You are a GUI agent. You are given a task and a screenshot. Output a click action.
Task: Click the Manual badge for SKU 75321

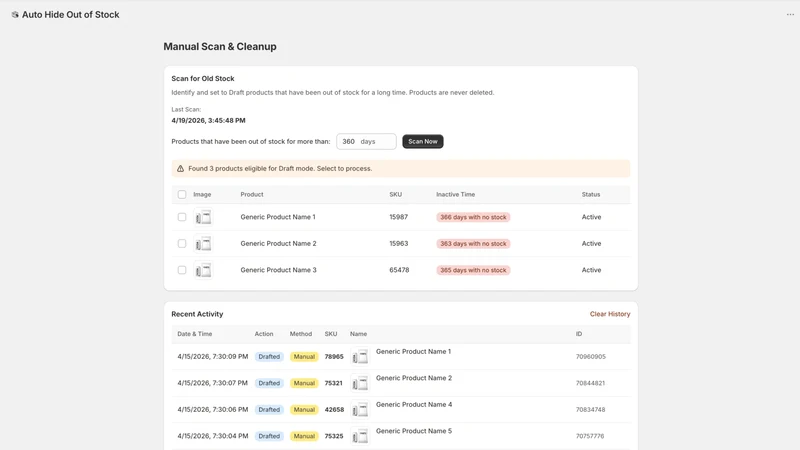(x=304, y=383)
